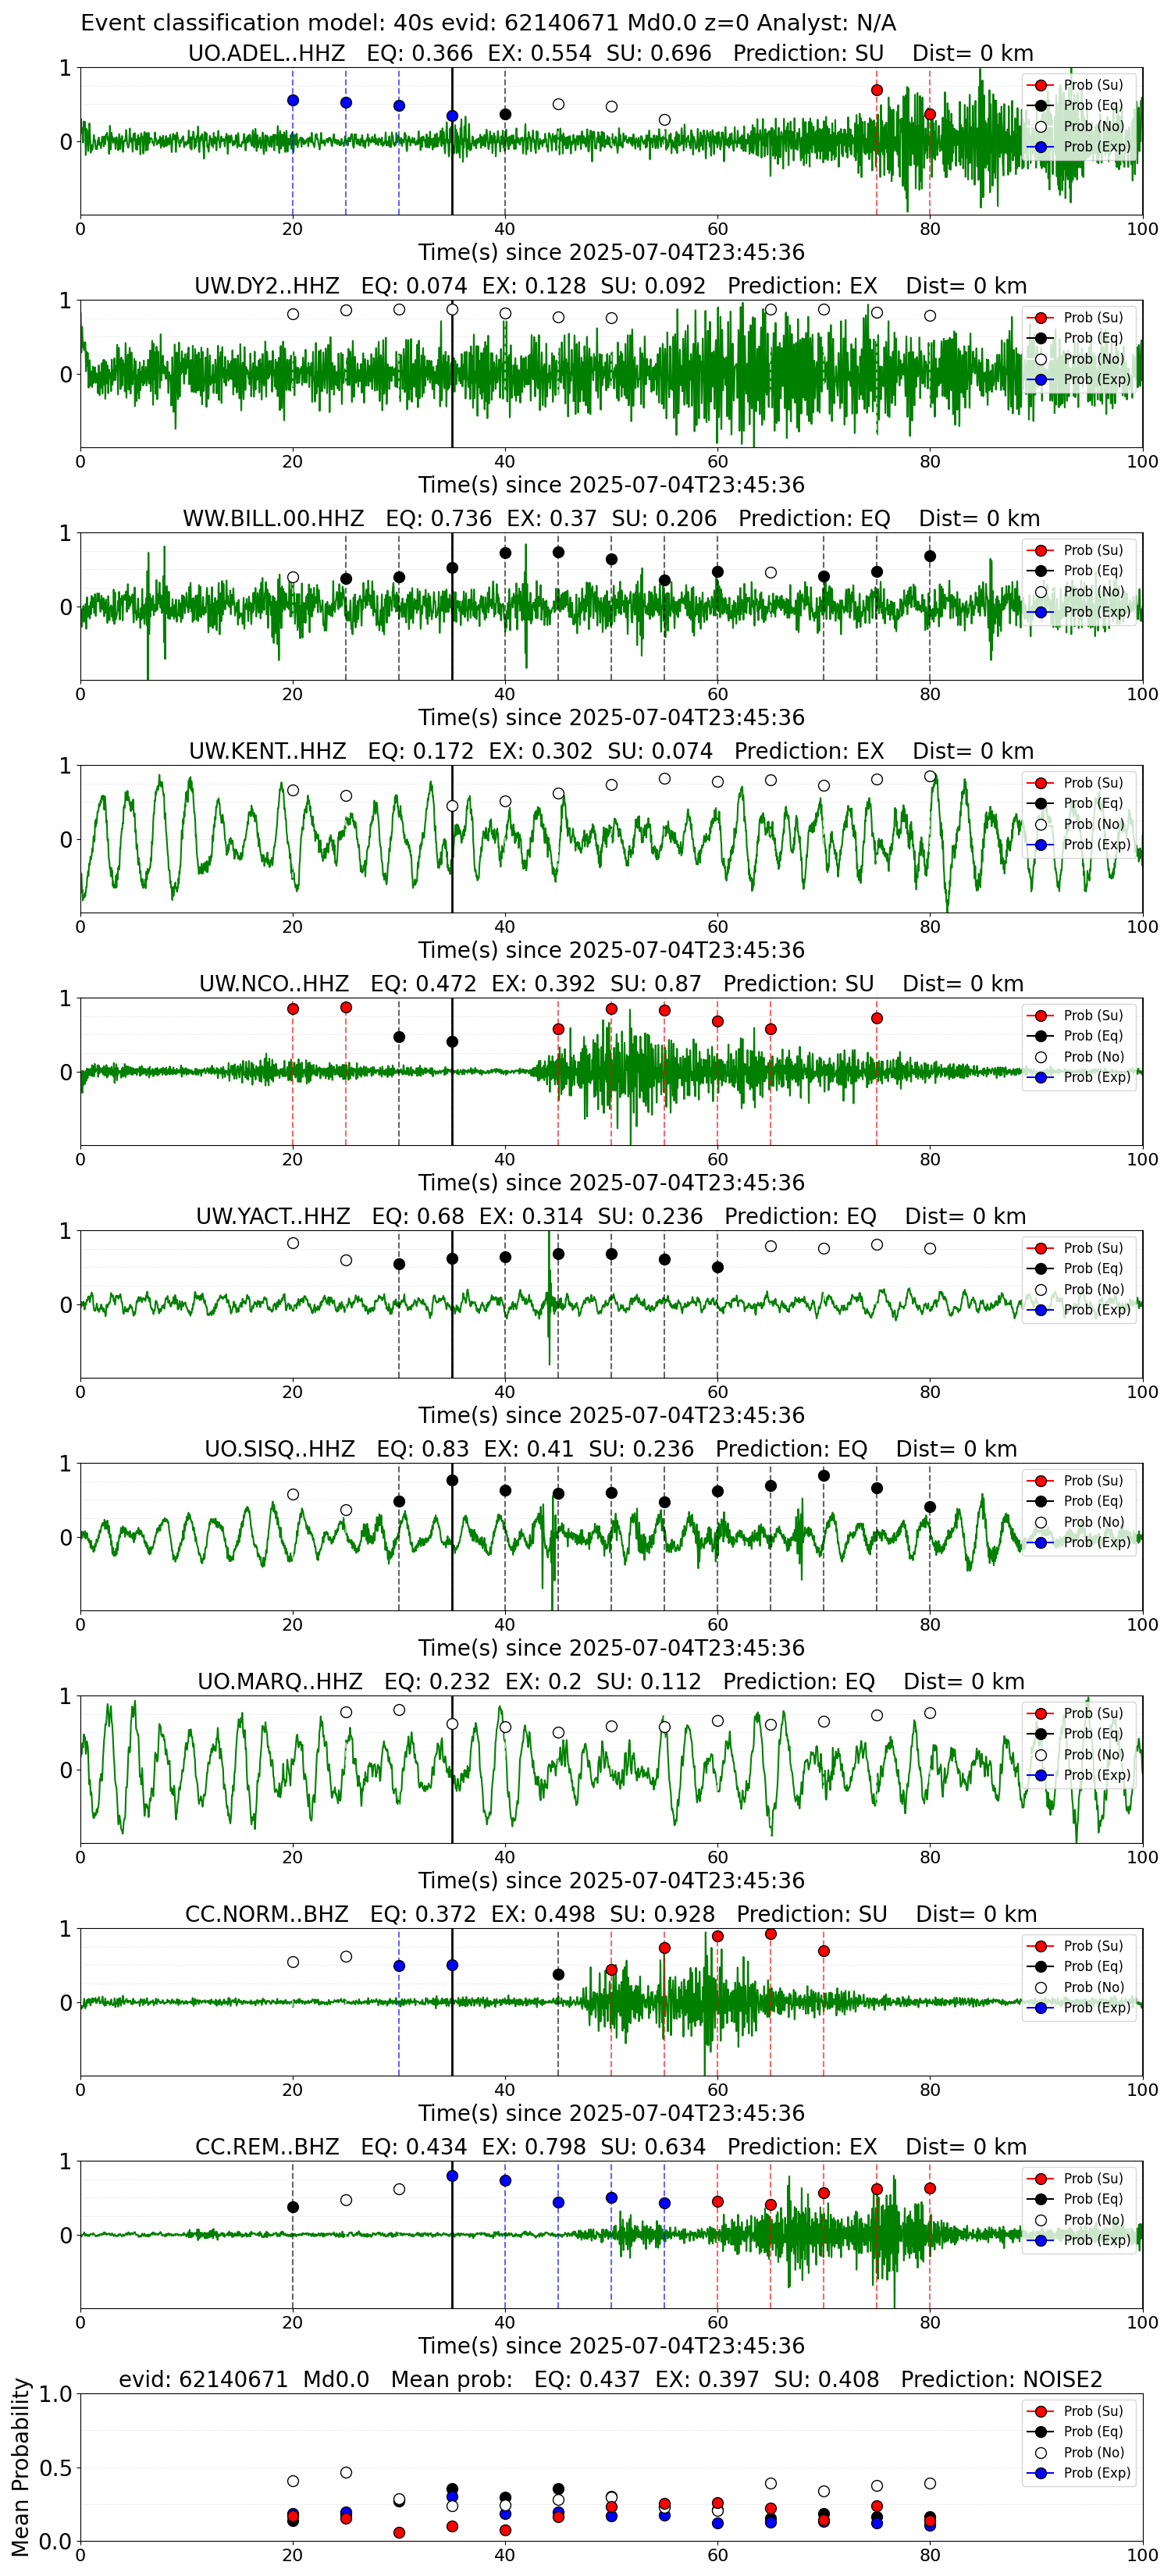Screen dimensions: 1171x2576
Task: Click the time axis label under the UO.ADEL plot
Action: pos(611,252)
